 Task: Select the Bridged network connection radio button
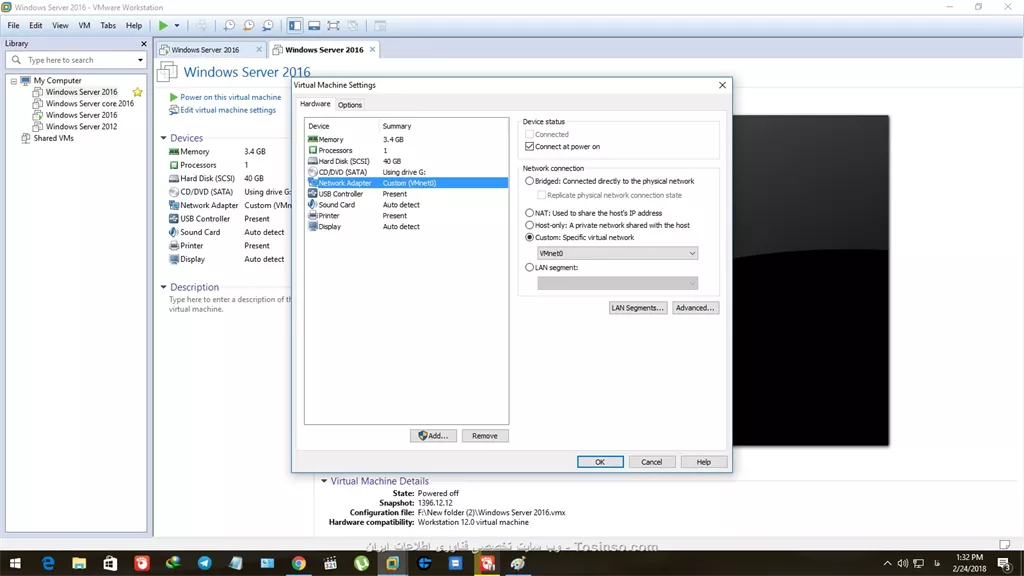point(530,181)
